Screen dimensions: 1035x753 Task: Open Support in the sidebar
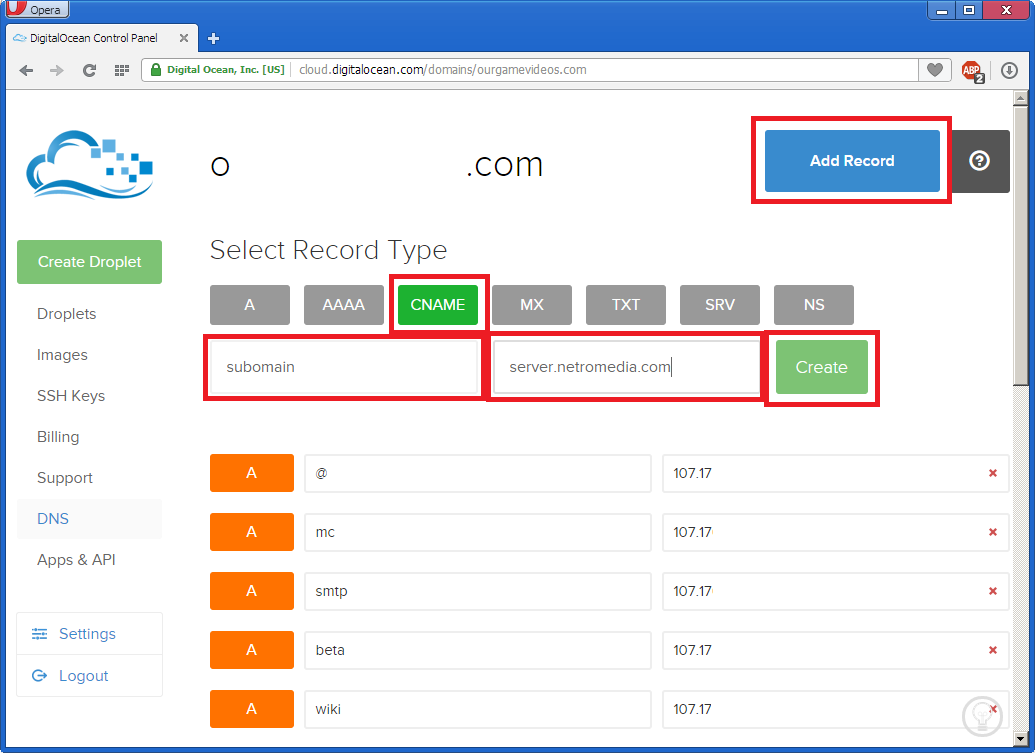tap(65, 478)
